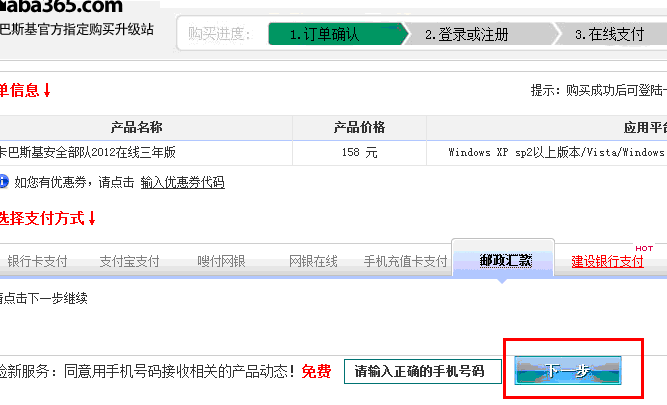Open the 建设银行支付 link tab
This screenshot has height=405, width=667.
pyautogui.click(x=607, y=261)
